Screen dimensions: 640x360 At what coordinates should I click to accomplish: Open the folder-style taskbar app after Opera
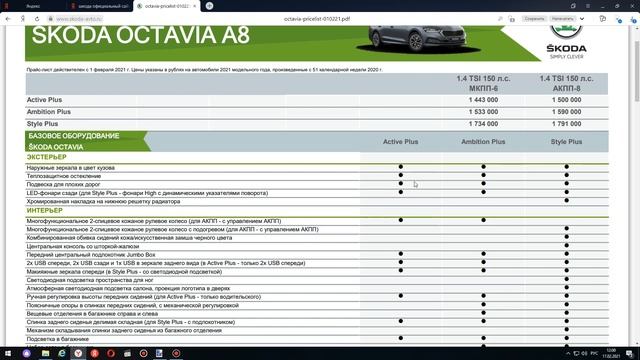pos(127,353)
